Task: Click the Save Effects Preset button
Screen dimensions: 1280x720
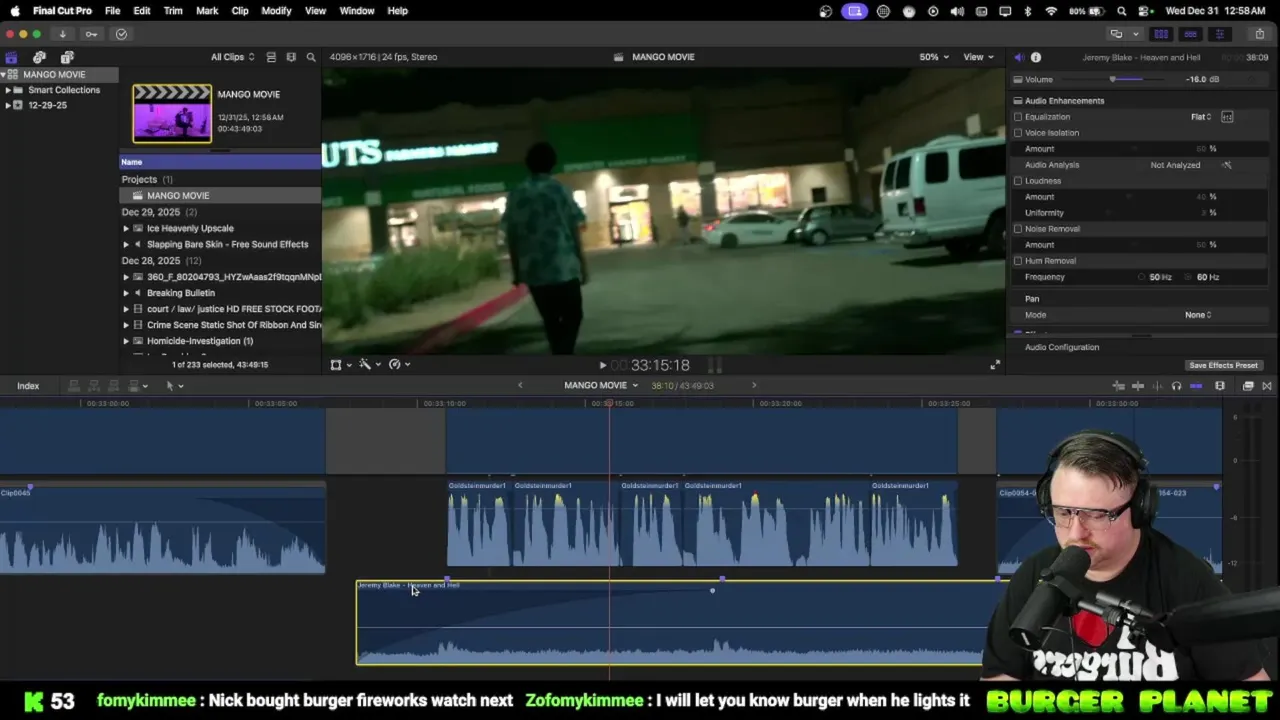Action: tap(1223, 366)
